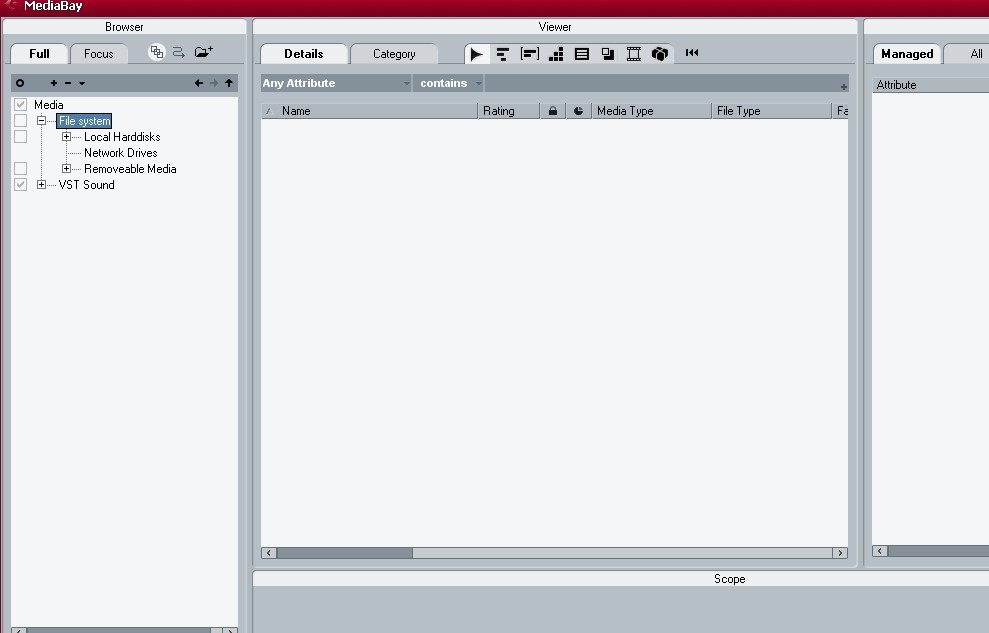Select the File system tree item
Screen dimensions: 989x633
(x=84, y=120)
